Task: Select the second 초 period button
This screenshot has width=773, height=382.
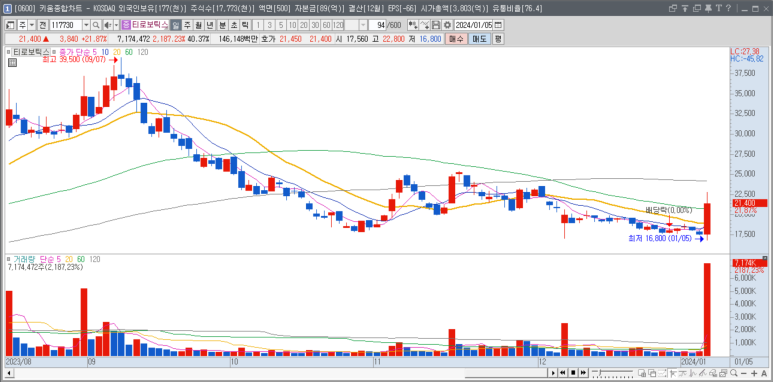Action: (234, 25)
